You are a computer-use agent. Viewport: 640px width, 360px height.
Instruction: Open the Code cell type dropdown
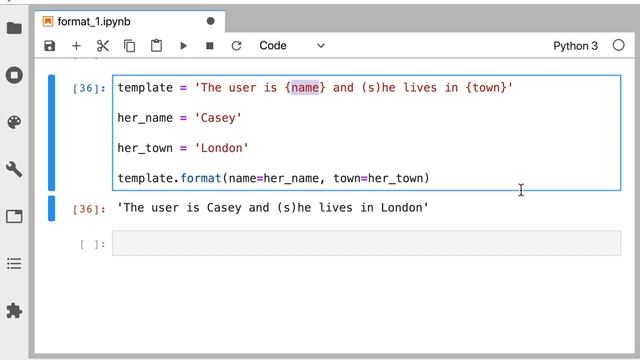(x=292, y=46)
